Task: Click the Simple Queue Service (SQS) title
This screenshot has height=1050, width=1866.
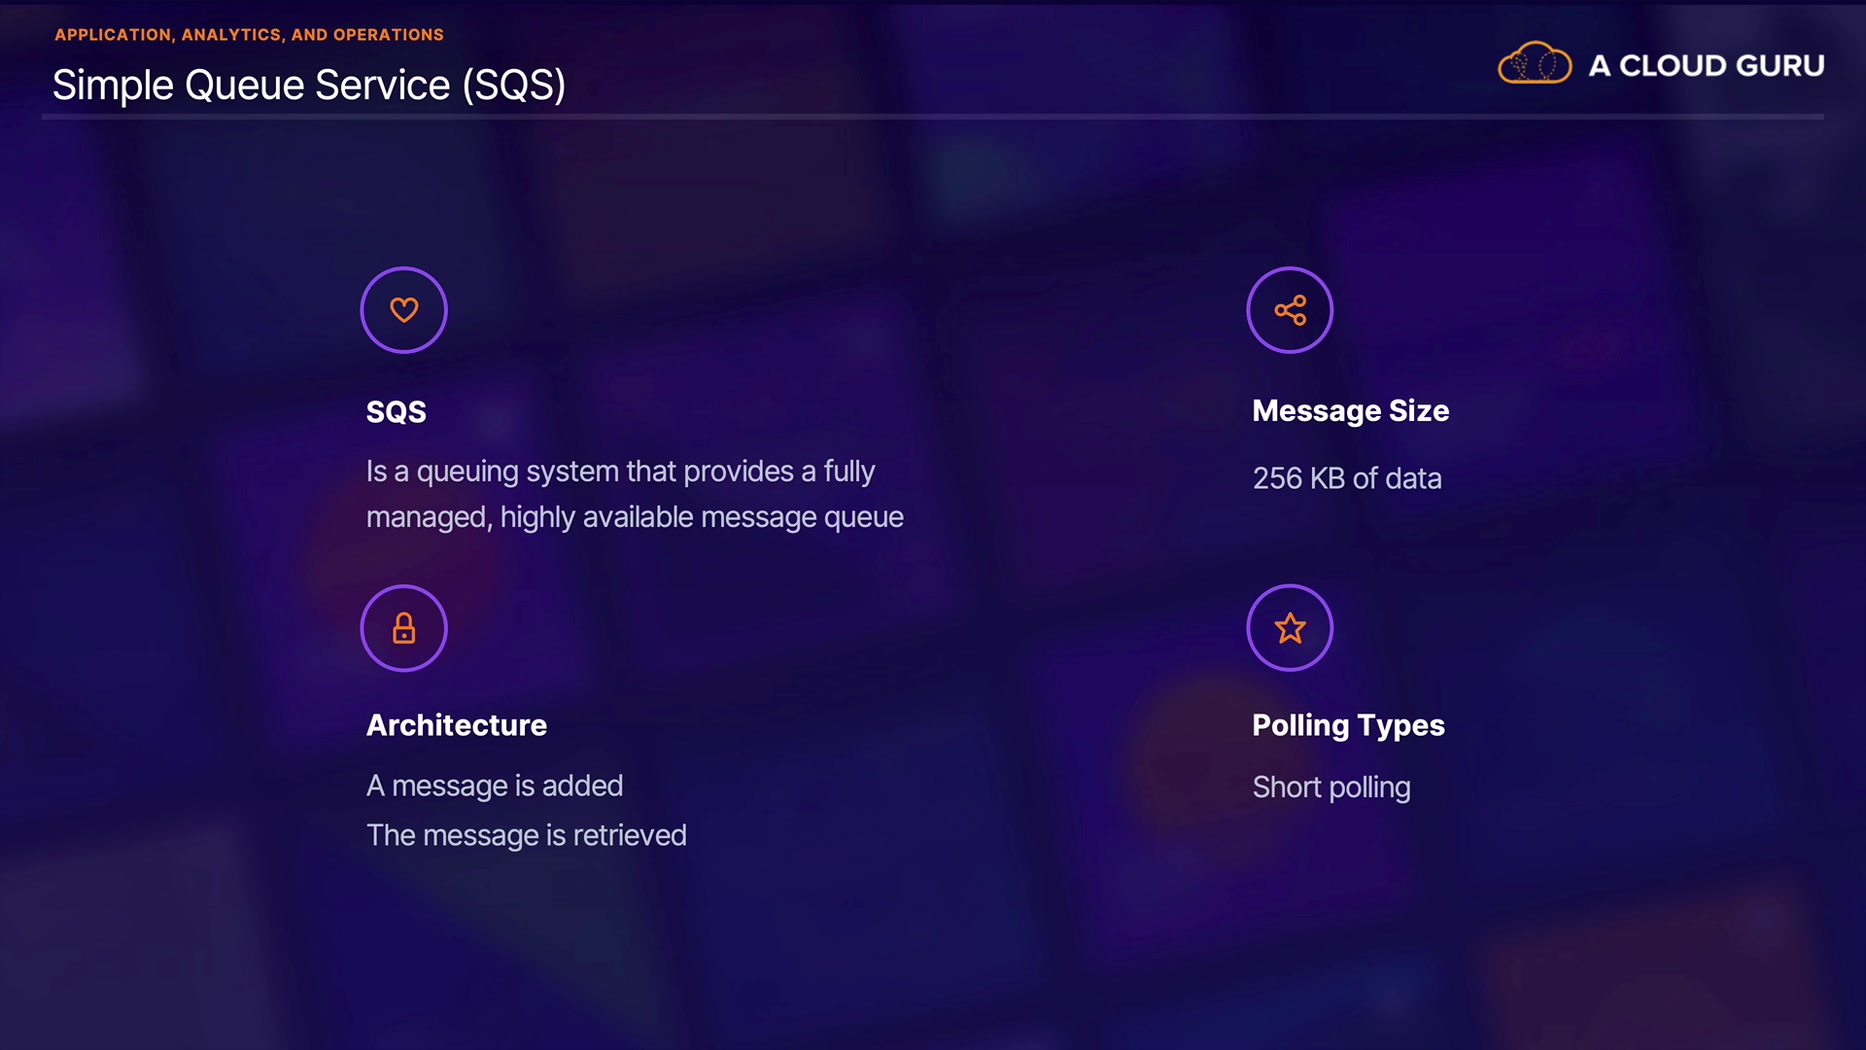Action: click(309, 85)
